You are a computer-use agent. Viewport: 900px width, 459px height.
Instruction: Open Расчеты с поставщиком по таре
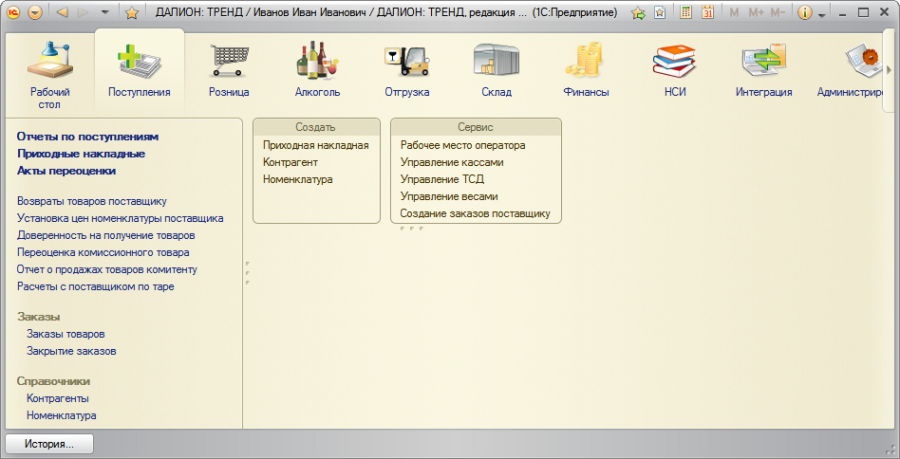[95, 286]
